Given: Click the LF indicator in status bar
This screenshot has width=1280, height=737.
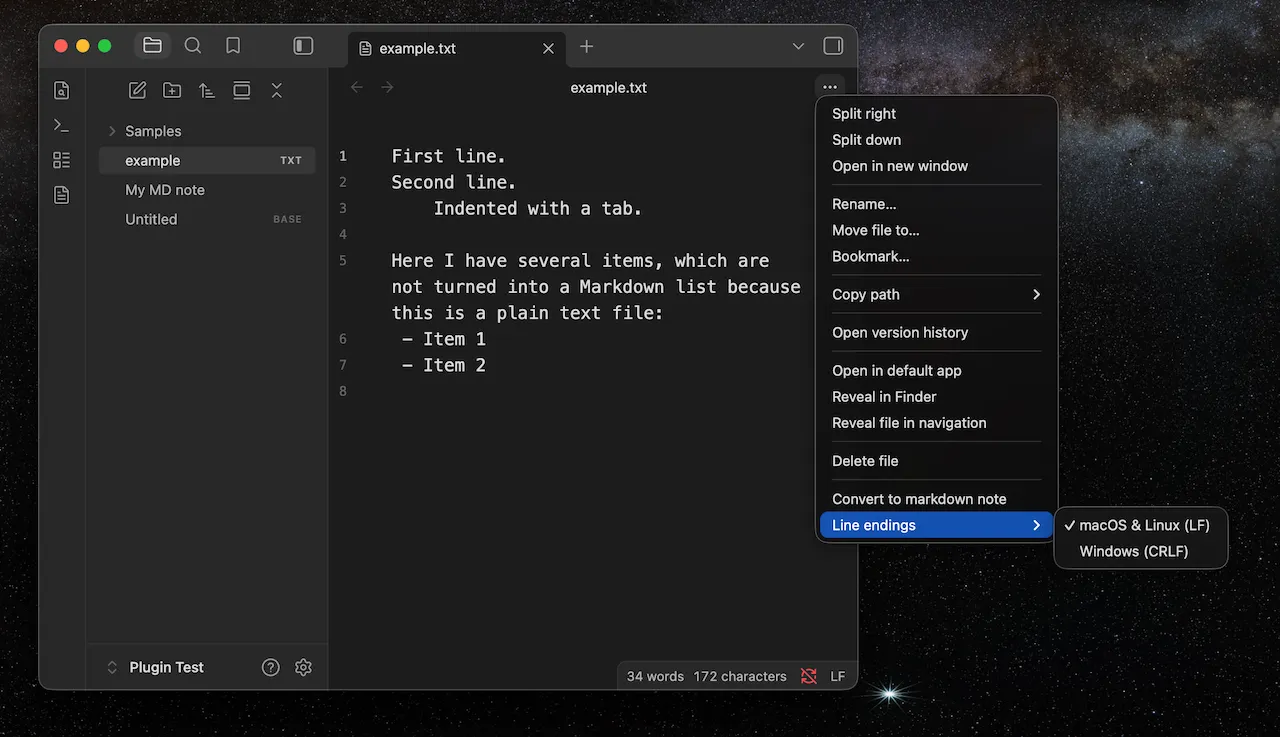Looking at the screenshot, I should pyautogui.click(x=838, y=676).
